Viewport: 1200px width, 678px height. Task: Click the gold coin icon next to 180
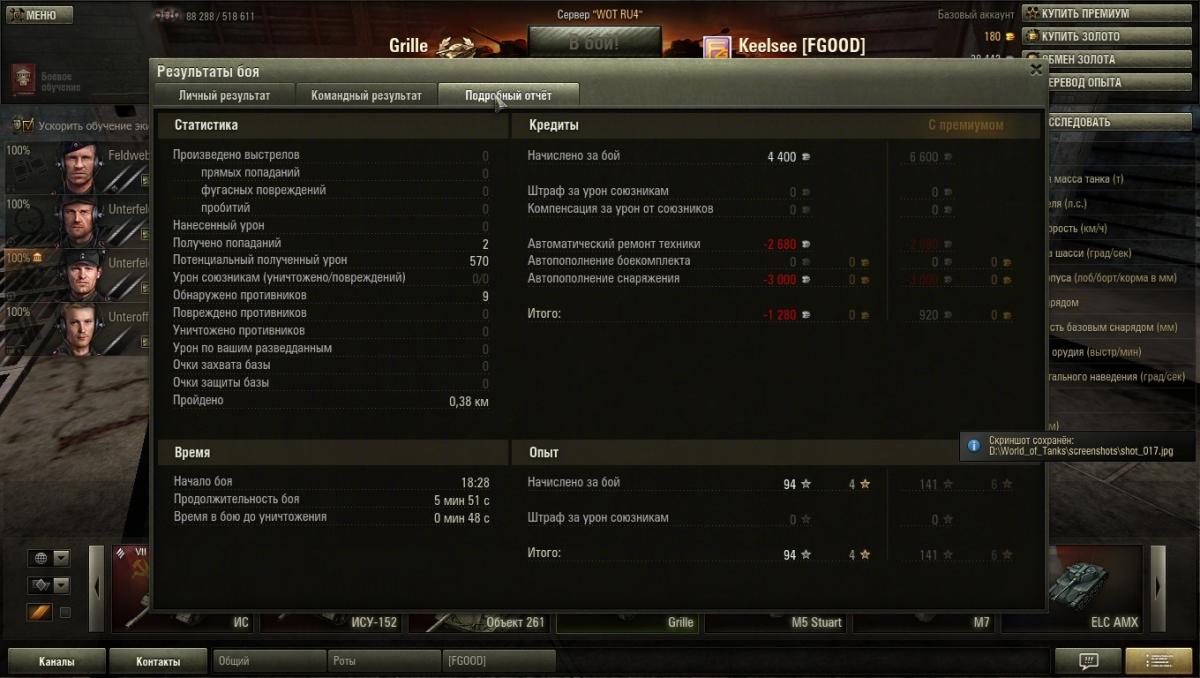pyautogui.click(x=1009, y=37)
